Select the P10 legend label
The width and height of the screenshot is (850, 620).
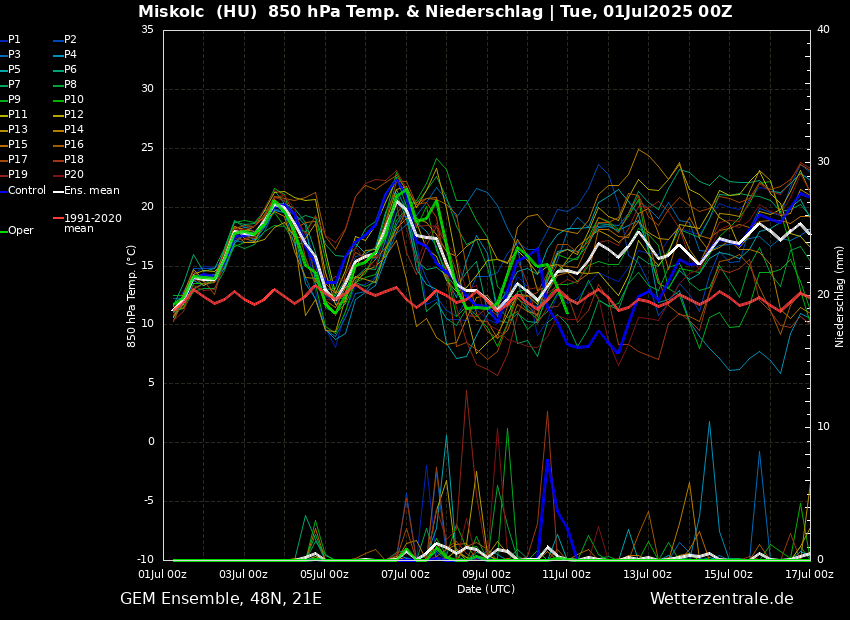[x=73, y=100]
